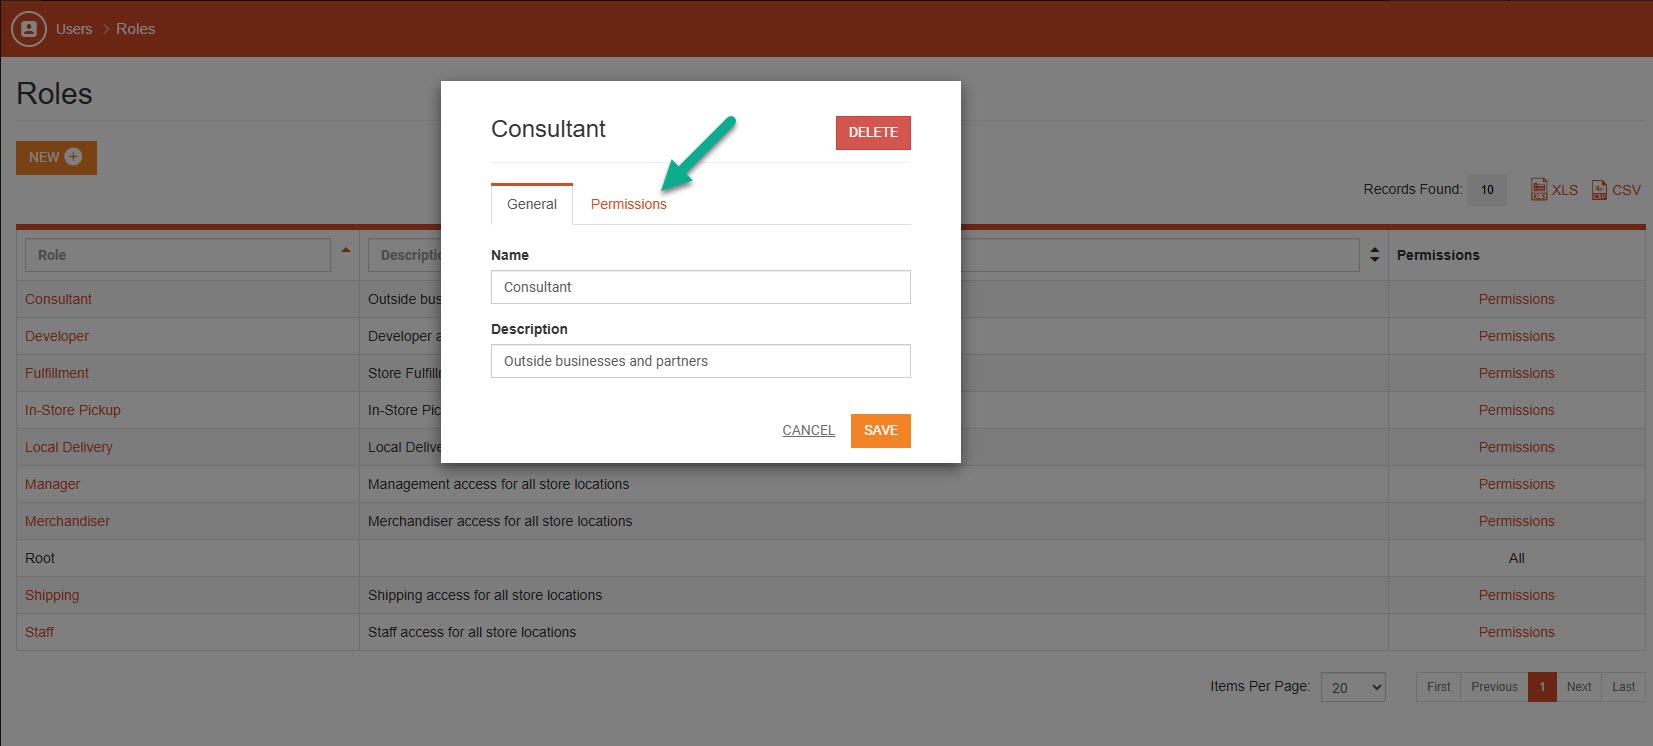Open Permissions for Fulfillment row

tap(1516, 373)
